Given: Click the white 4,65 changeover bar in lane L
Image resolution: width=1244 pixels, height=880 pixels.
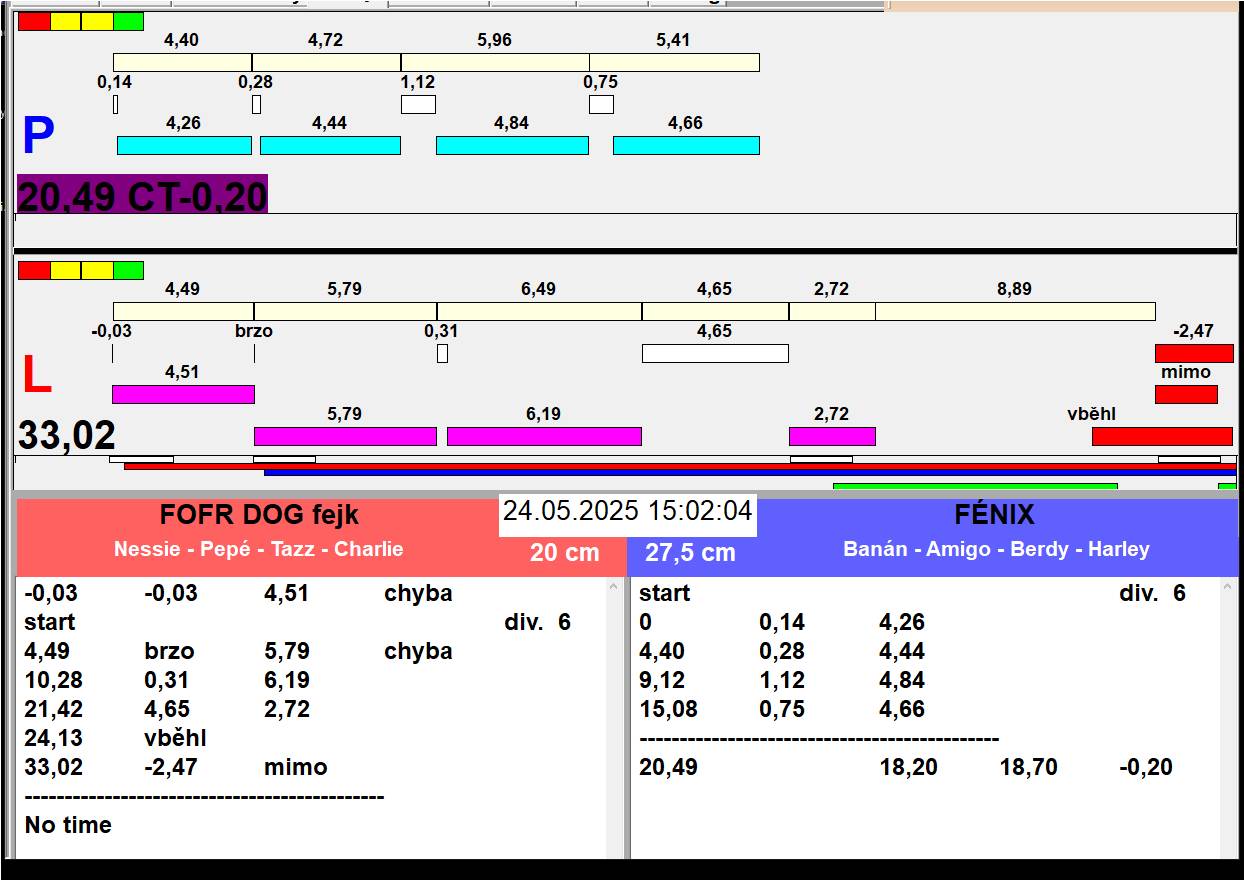Looking at the screenshot, I should [x=715, y=353].
